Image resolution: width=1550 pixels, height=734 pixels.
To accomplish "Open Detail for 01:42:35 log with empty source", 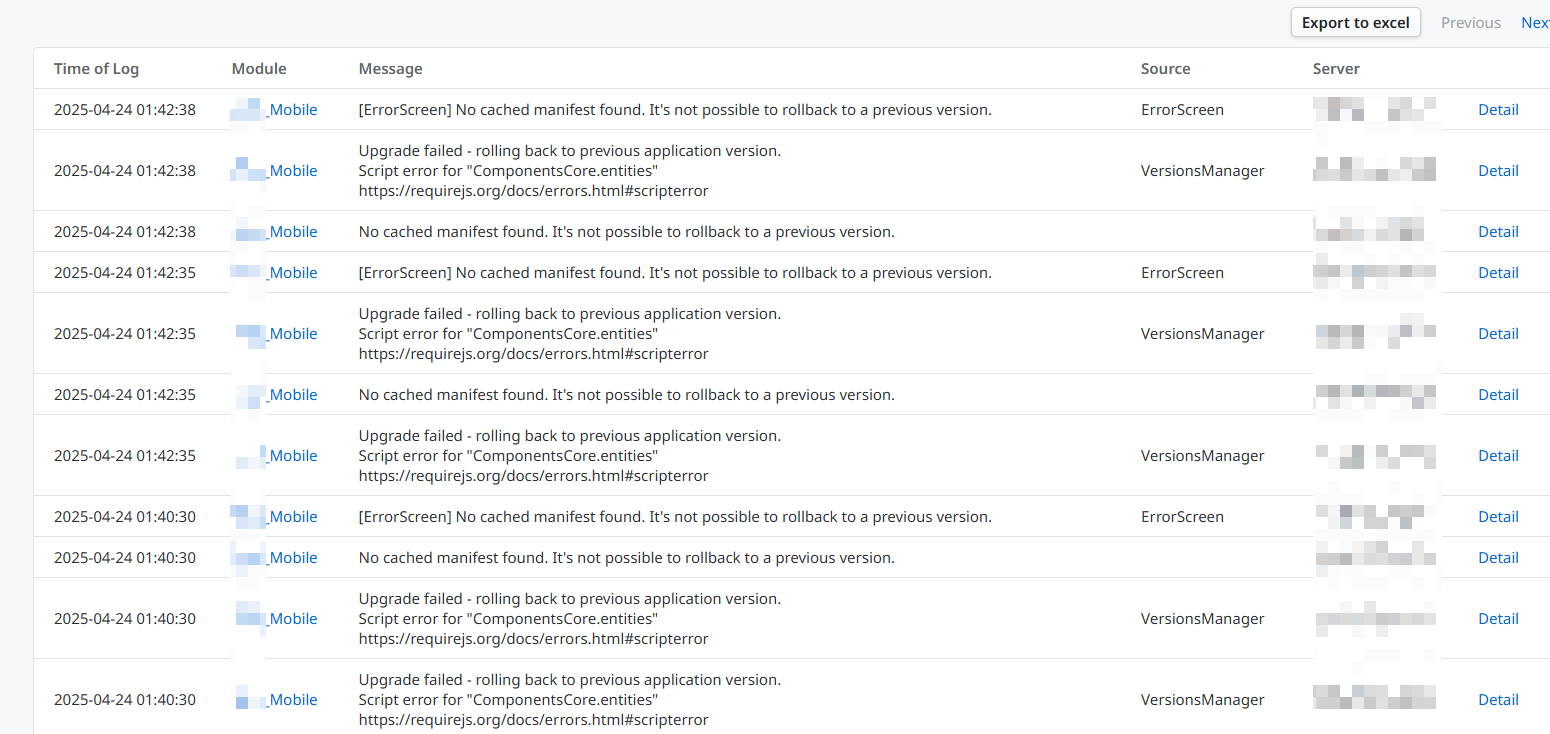I will [1498, 395].
